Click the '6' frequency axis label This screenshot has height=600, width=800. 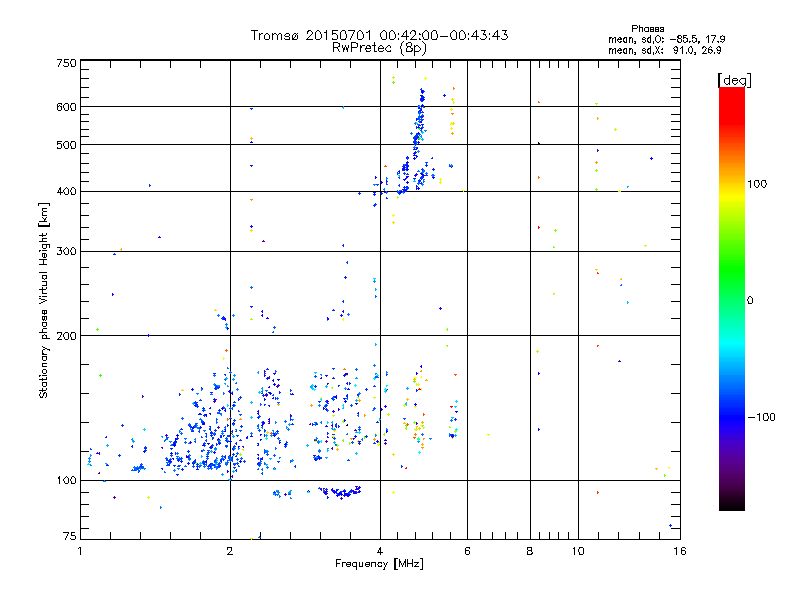click(x=467, y=551)
